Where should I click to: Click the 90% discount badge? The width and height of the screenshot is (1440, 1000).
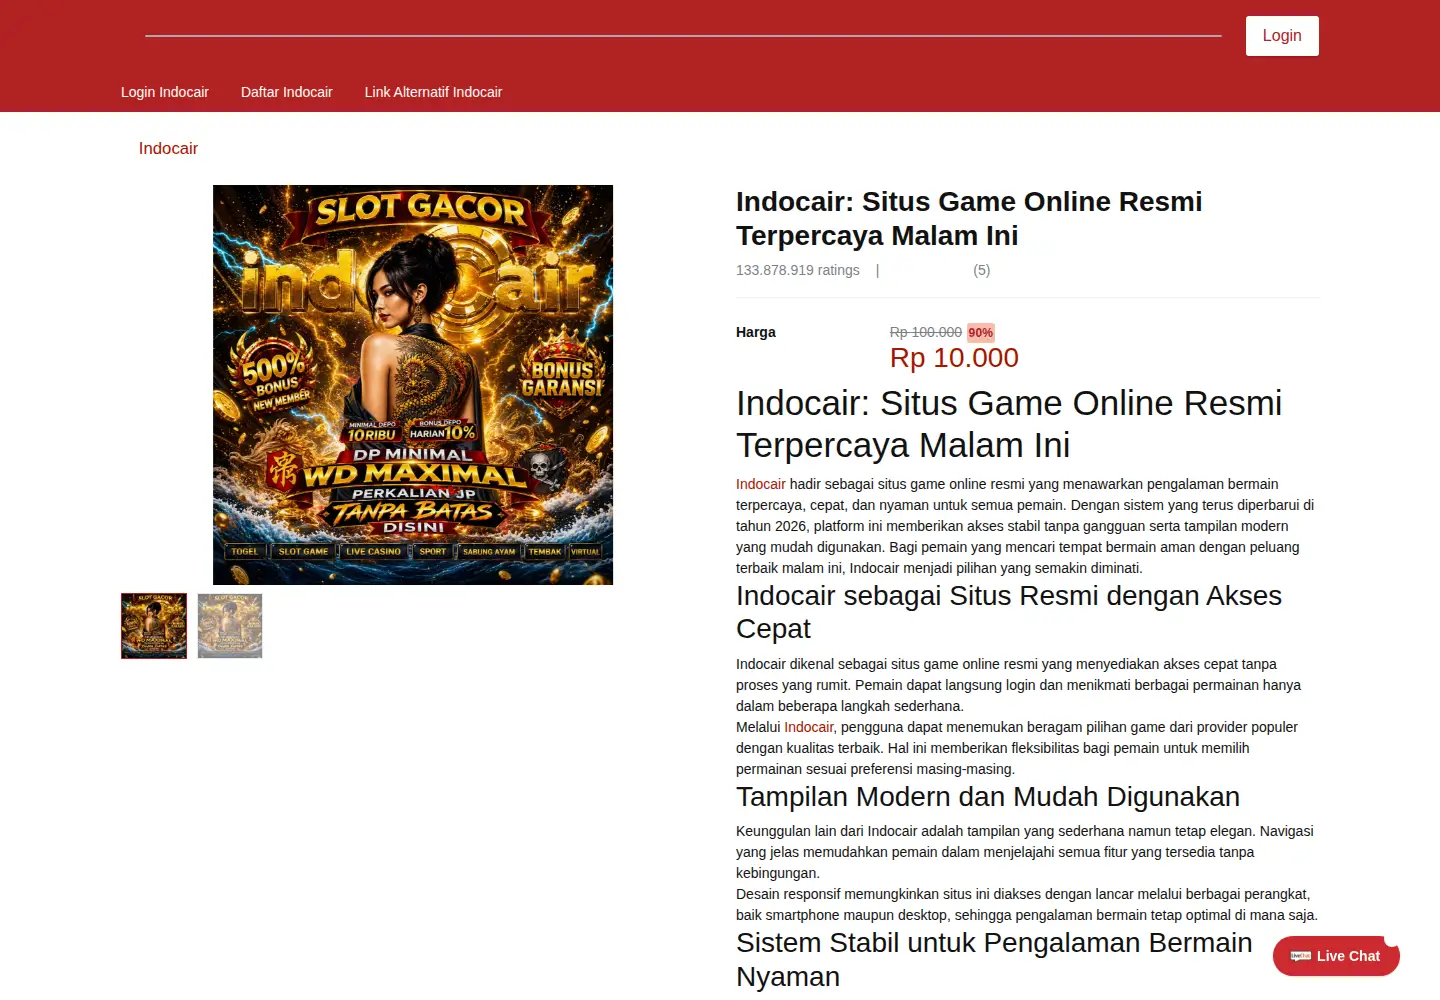[981, 333]
